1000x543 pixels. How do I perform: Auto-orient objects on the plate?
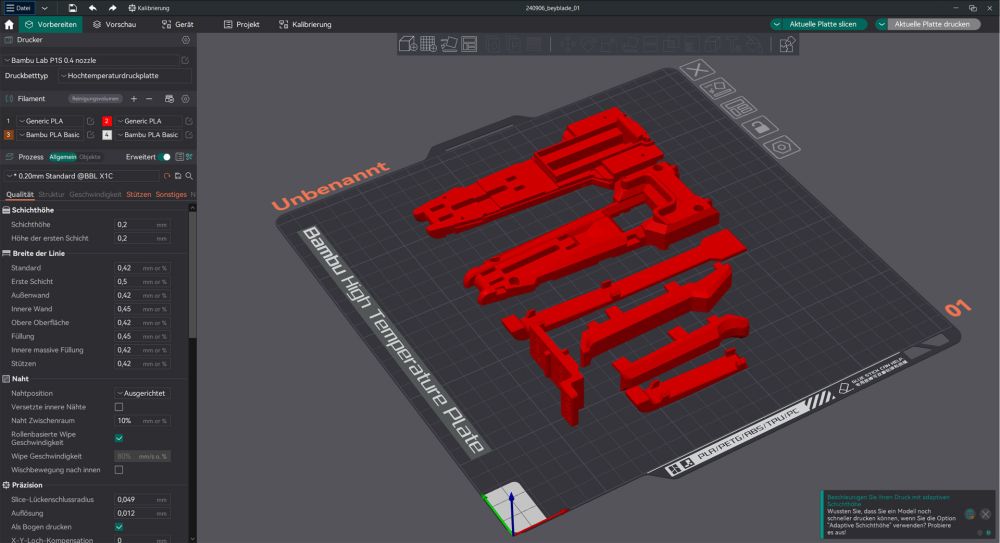[449, 44]
